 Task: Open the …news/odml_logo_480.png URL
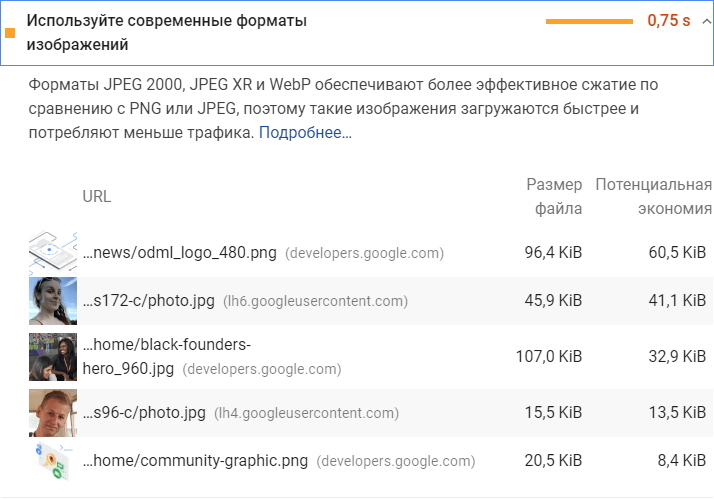(179, 253)
